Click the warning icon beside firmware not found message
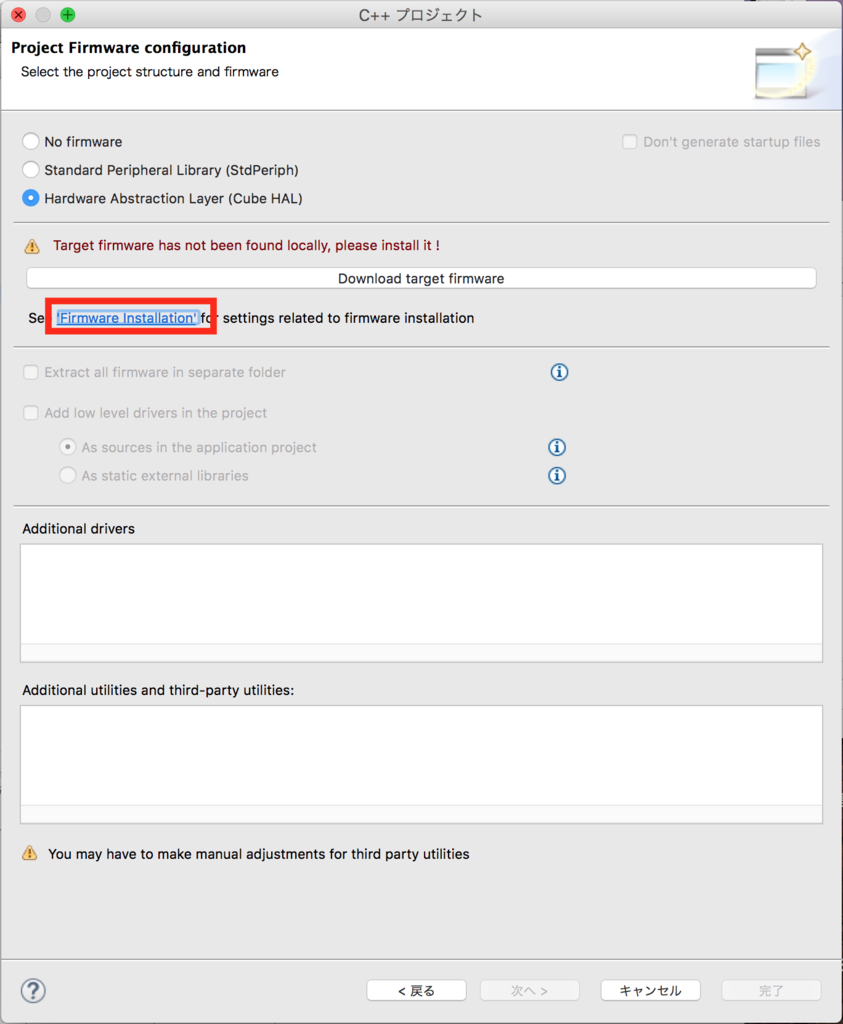 pos(32,246)
